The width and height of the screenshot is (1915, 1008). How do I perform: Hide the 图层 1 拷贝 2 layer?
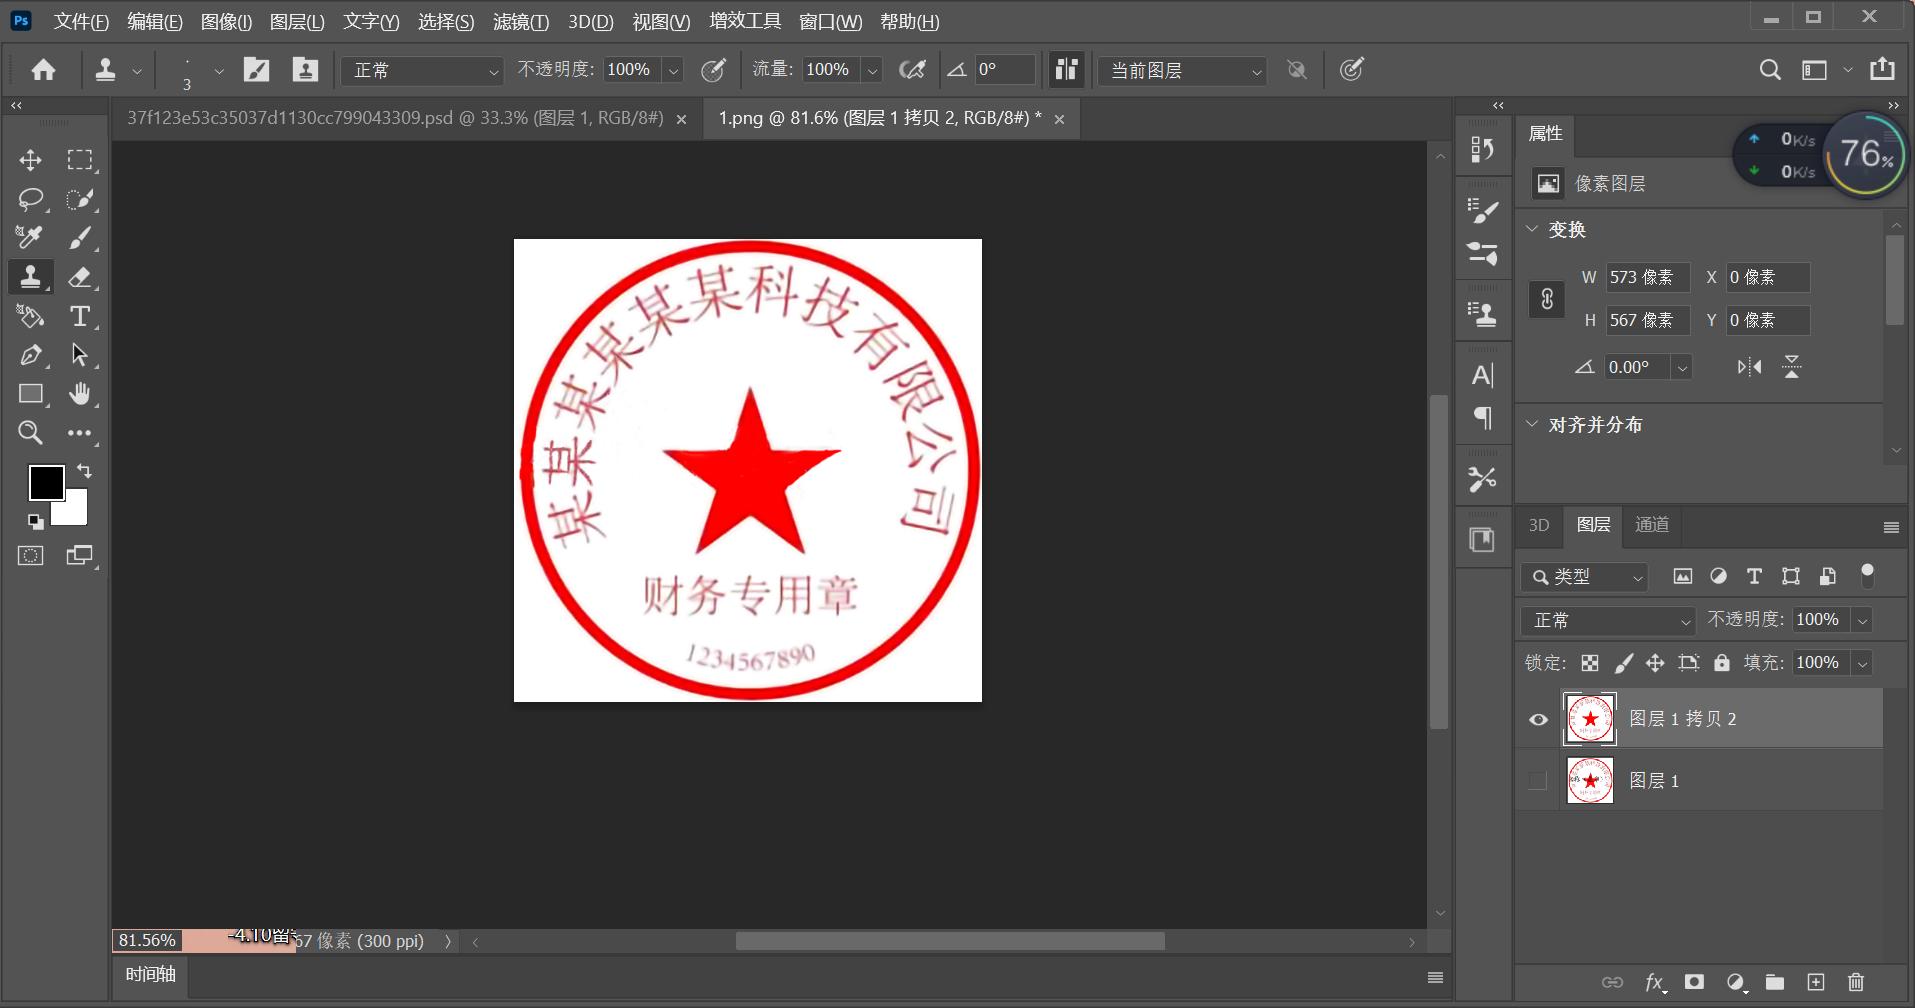pyautogui.click(x=1538, y=718)
